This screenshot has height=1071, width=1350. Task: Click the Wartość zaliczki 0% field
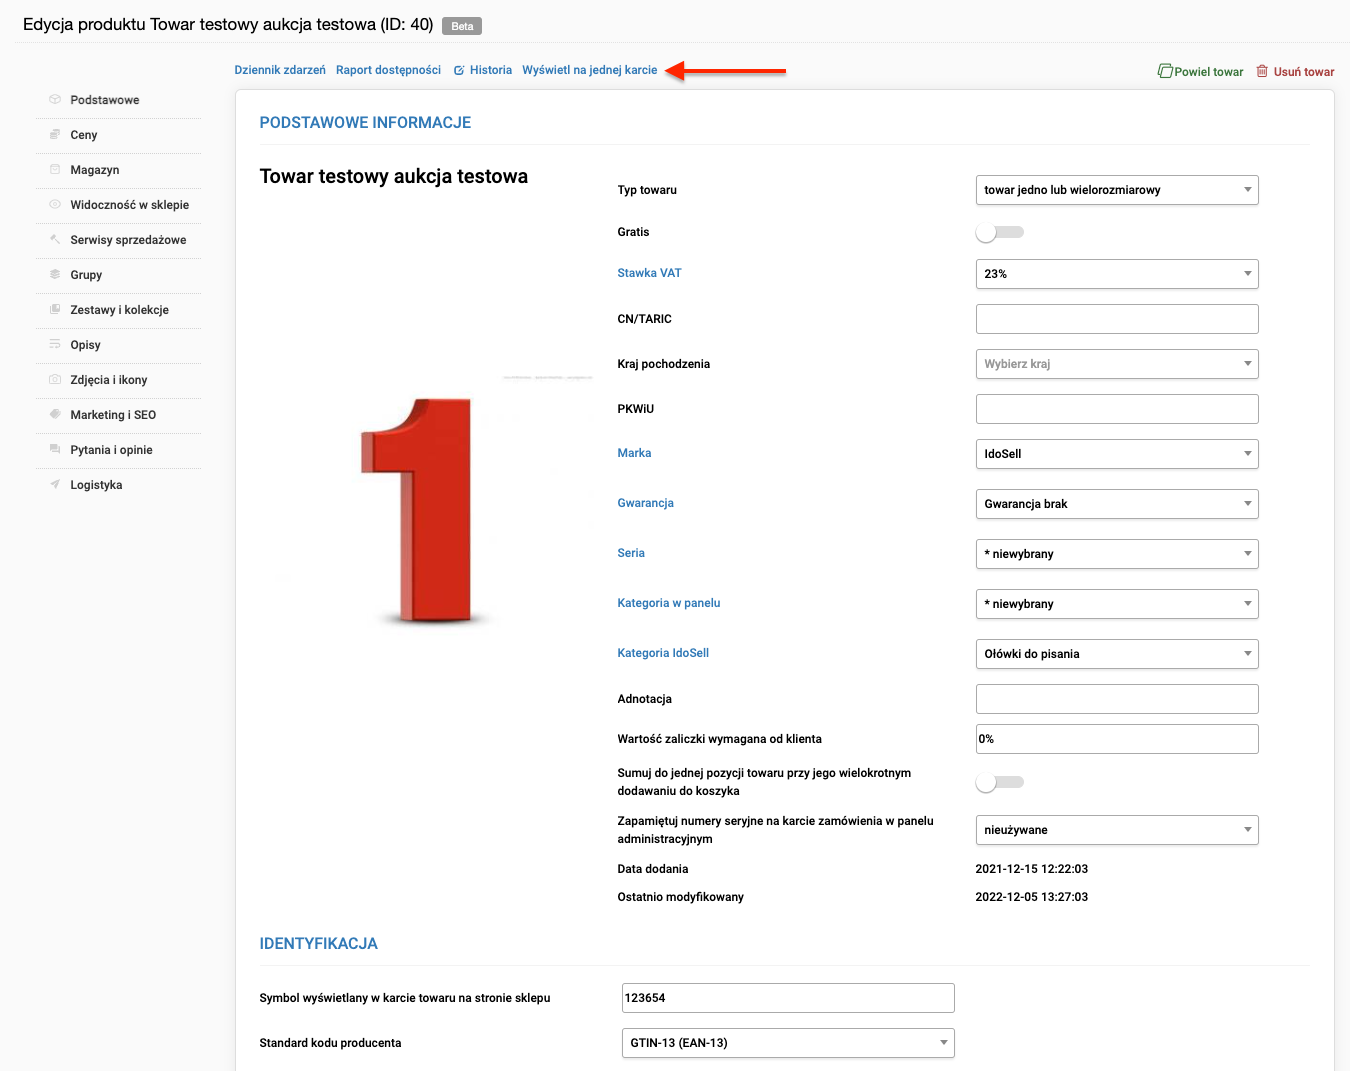[1117, 739]
